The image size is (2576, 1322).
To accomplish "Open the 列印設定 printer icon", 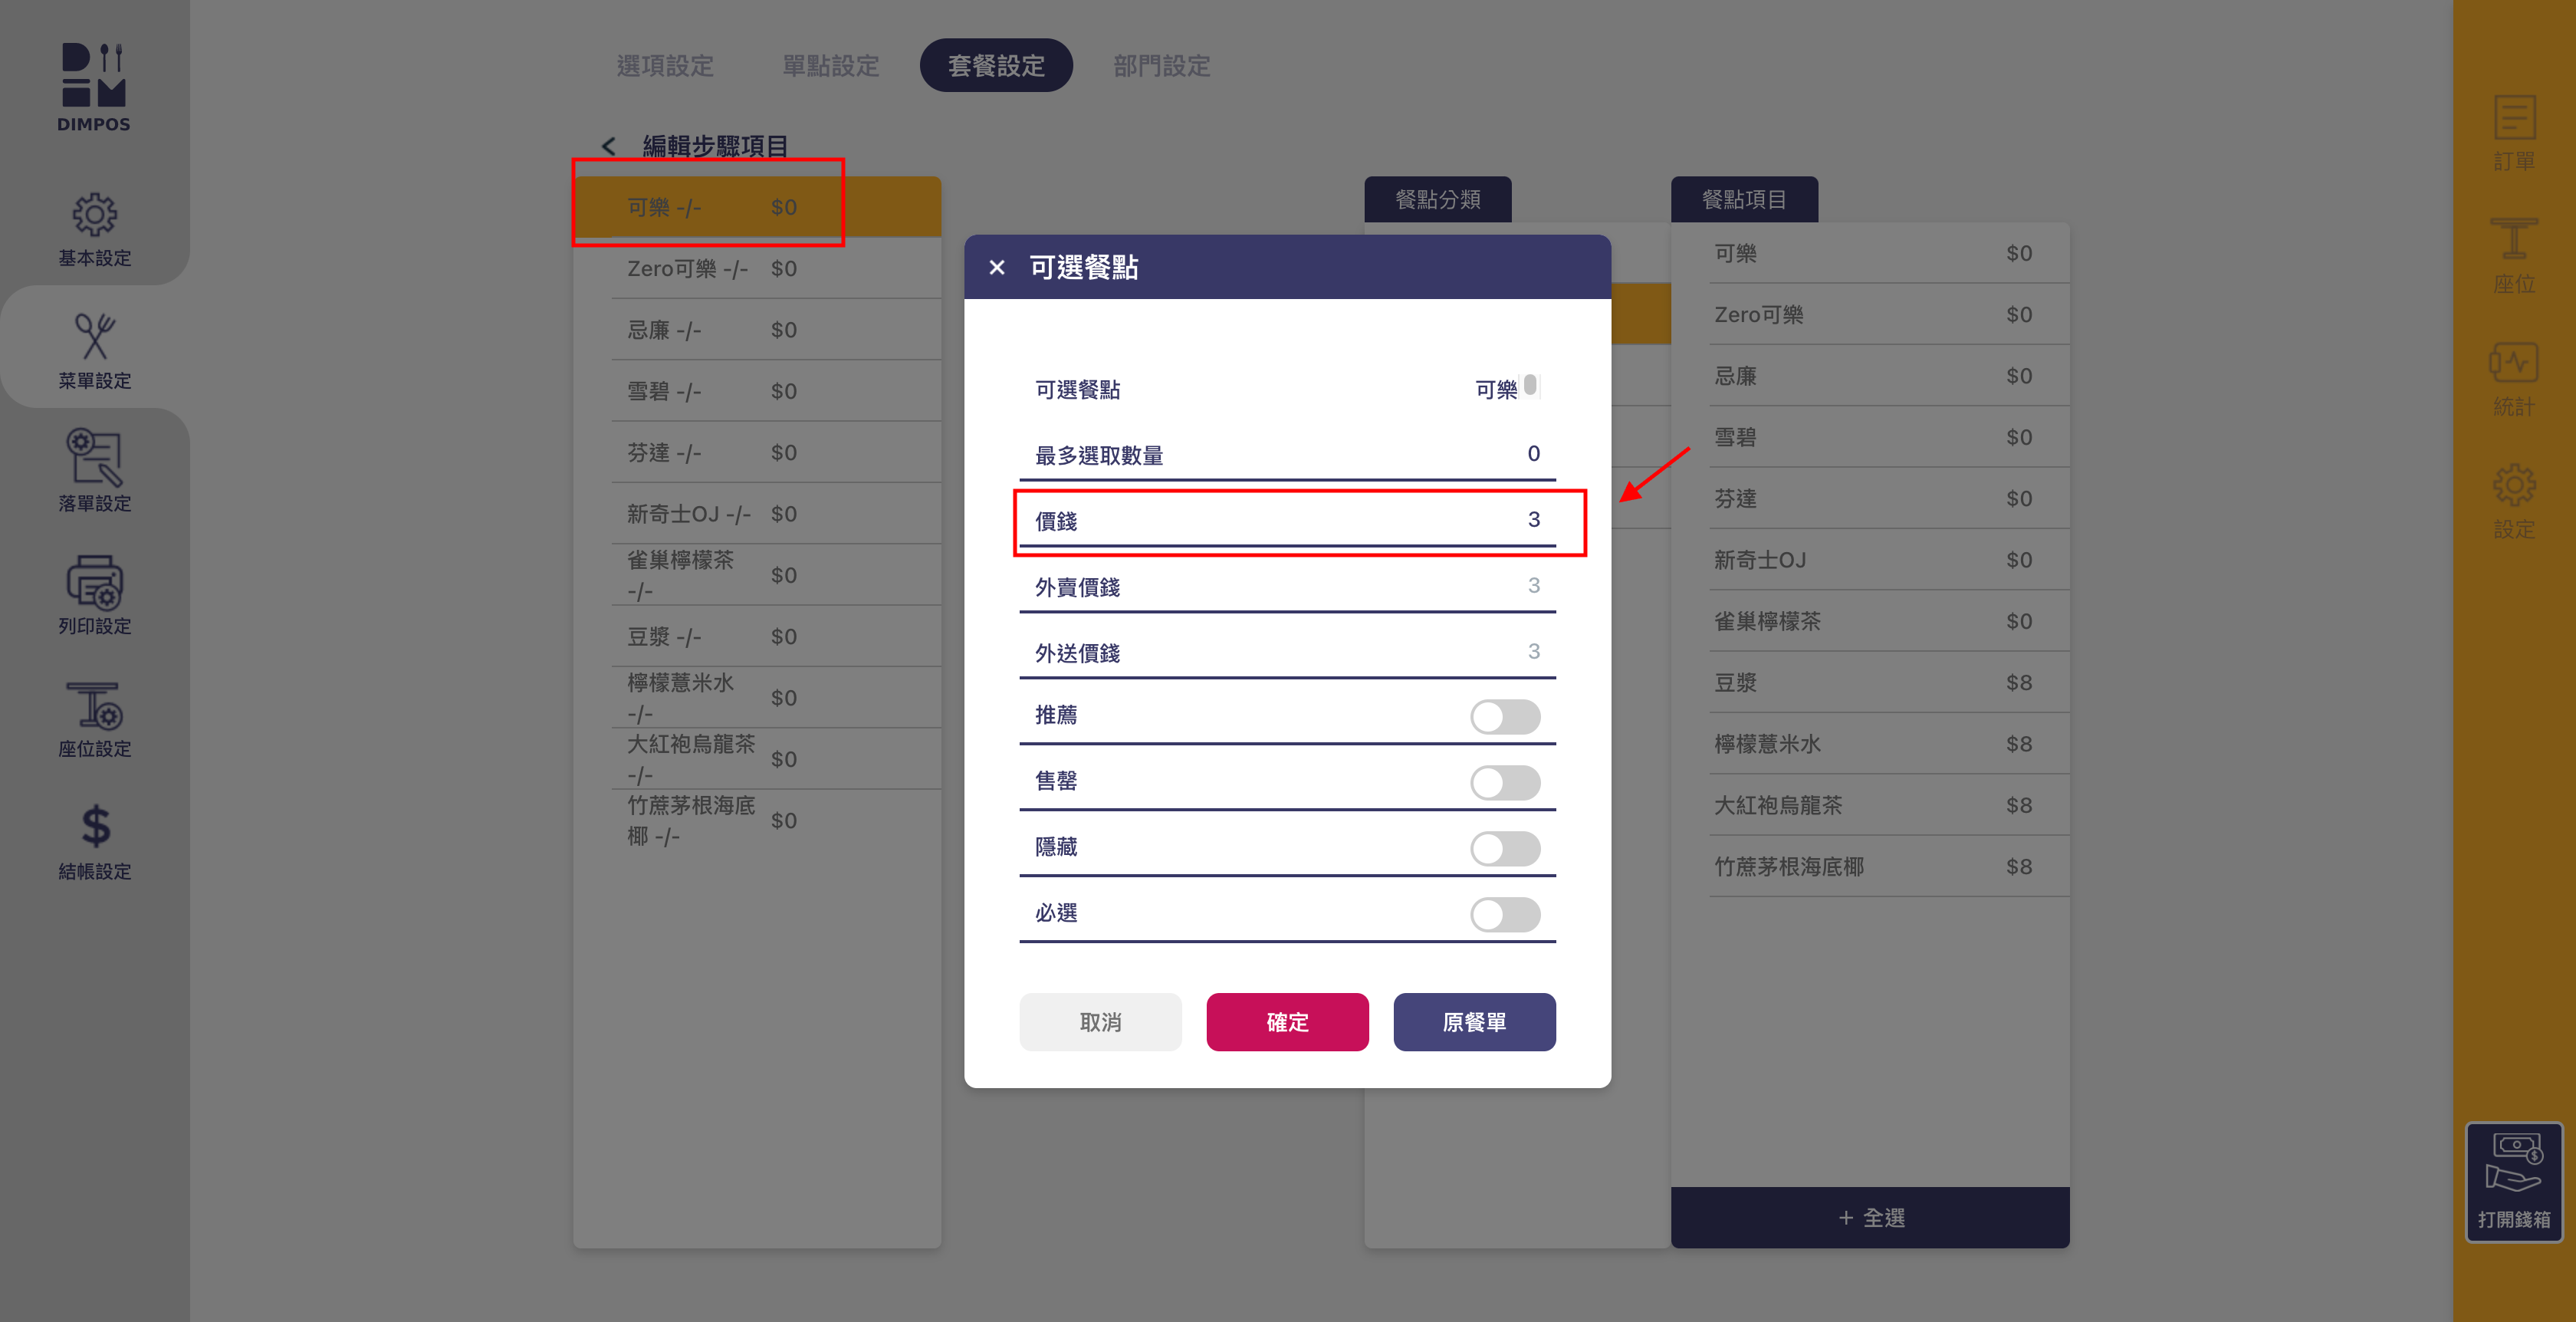I will tap(94, 582).
